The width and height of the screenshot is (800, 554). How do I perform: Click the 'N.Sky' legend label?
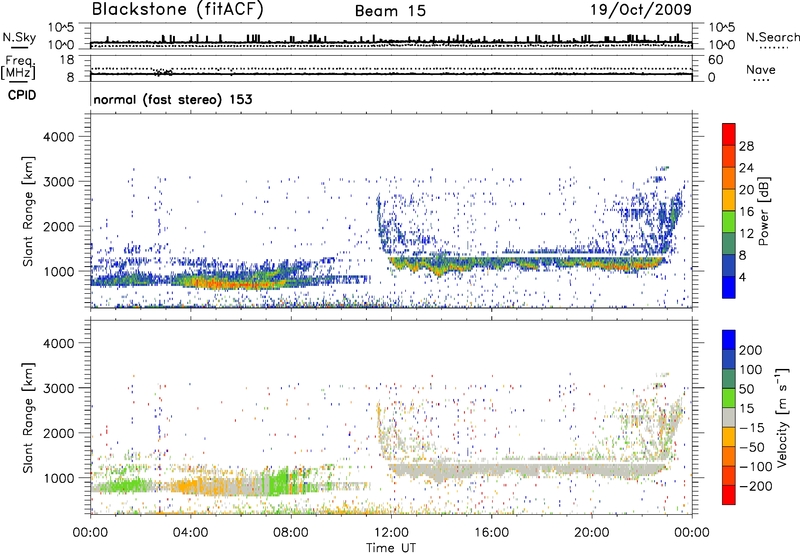pyautogui.click(x=19, y=37)
